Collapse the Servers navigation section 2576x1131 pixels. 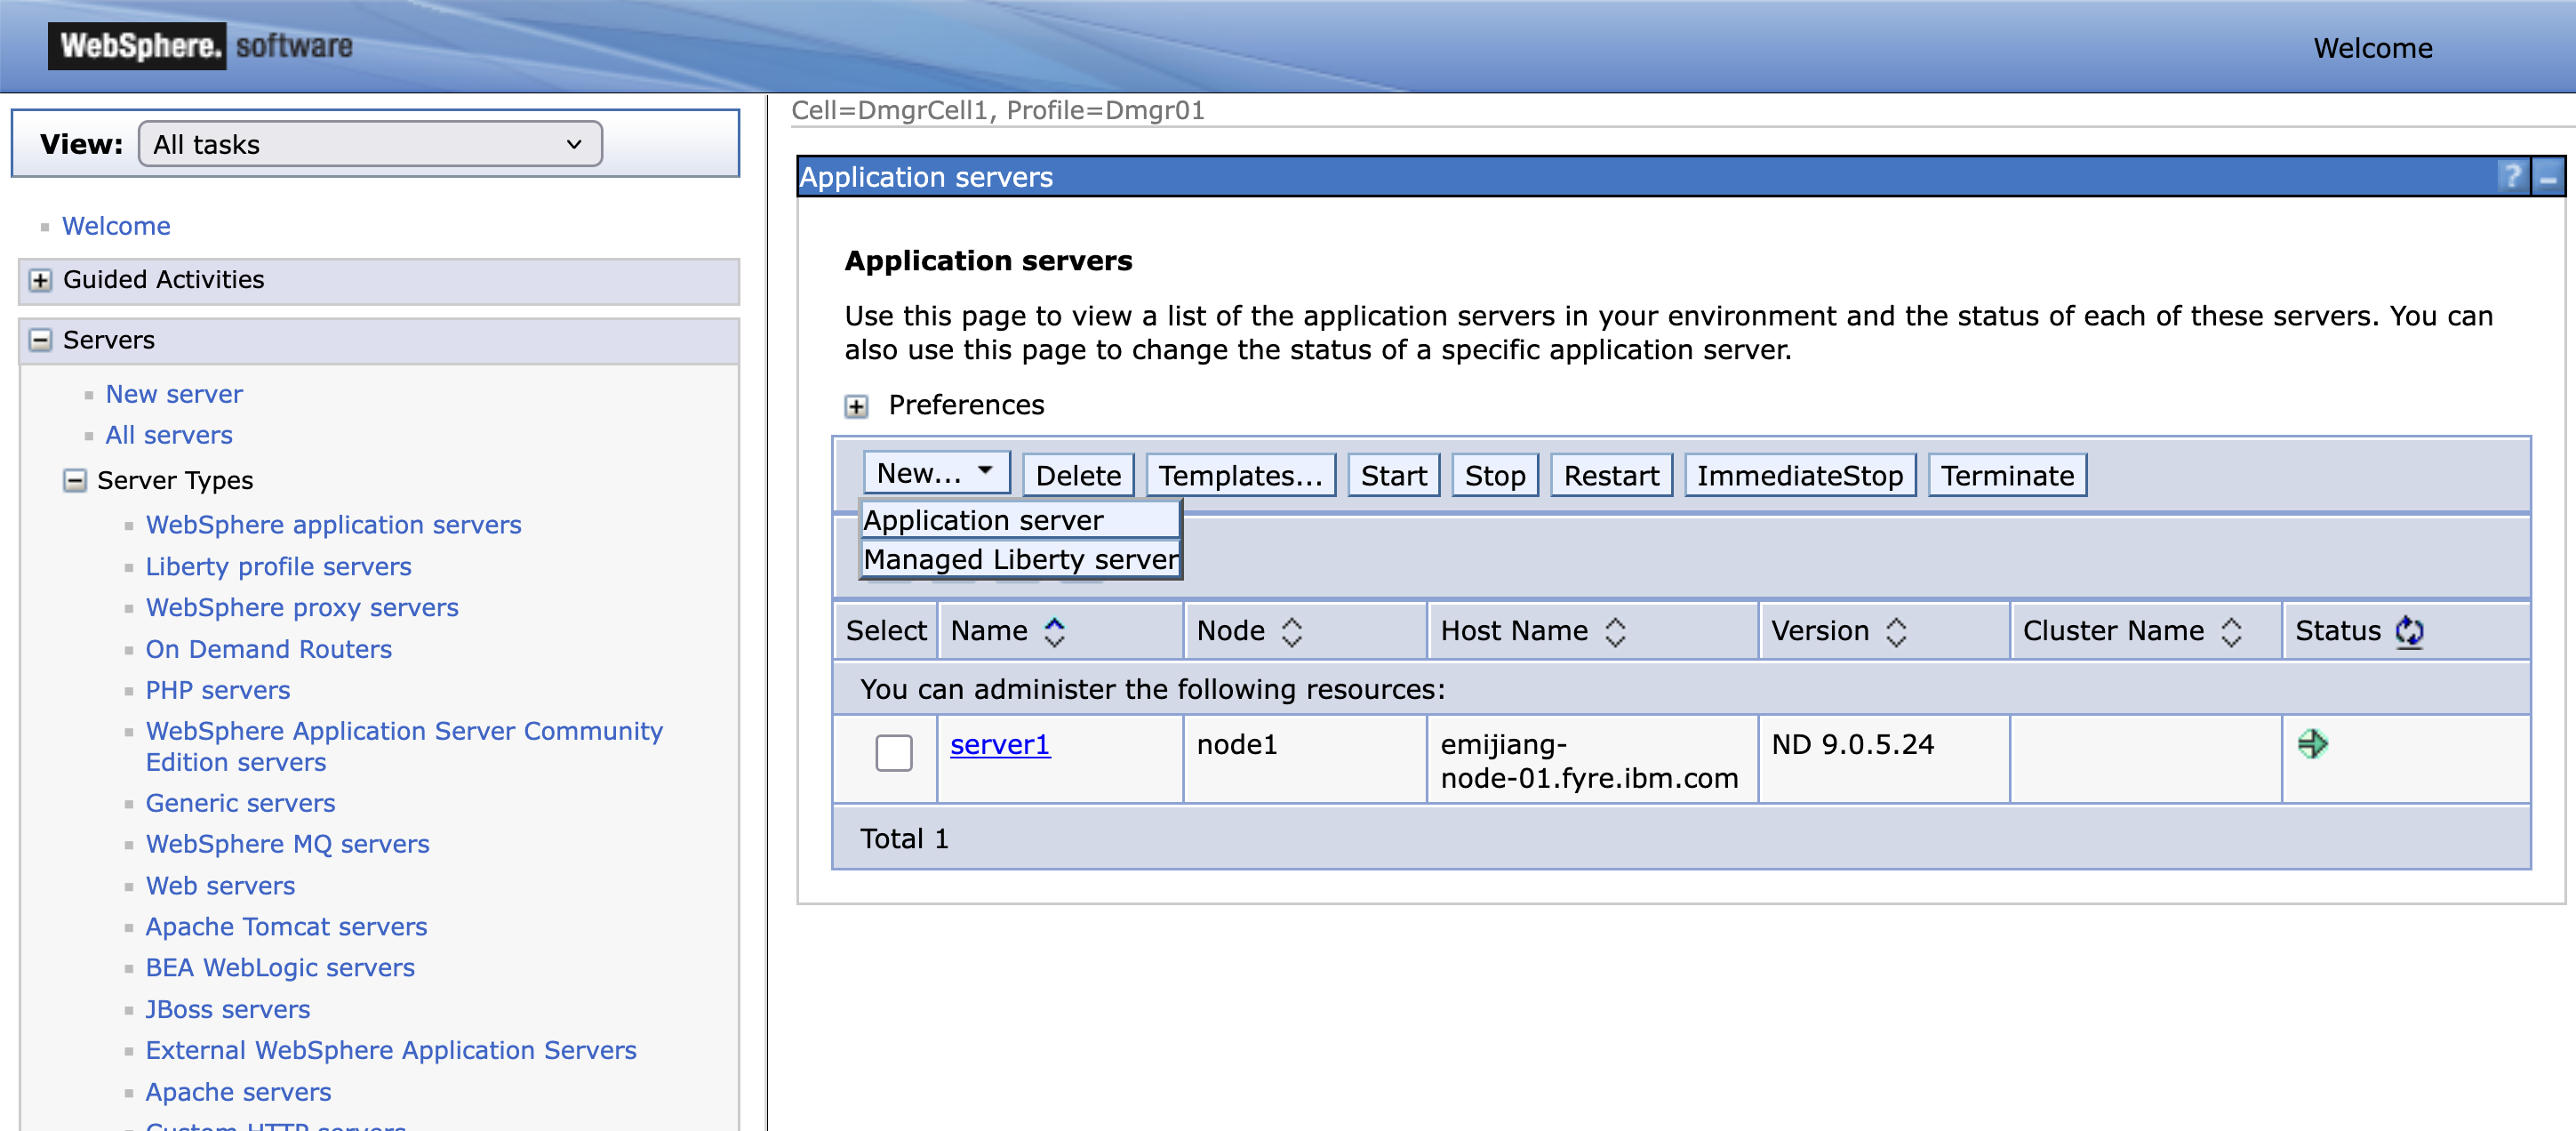pyautogui.click(x=40, y=340)
